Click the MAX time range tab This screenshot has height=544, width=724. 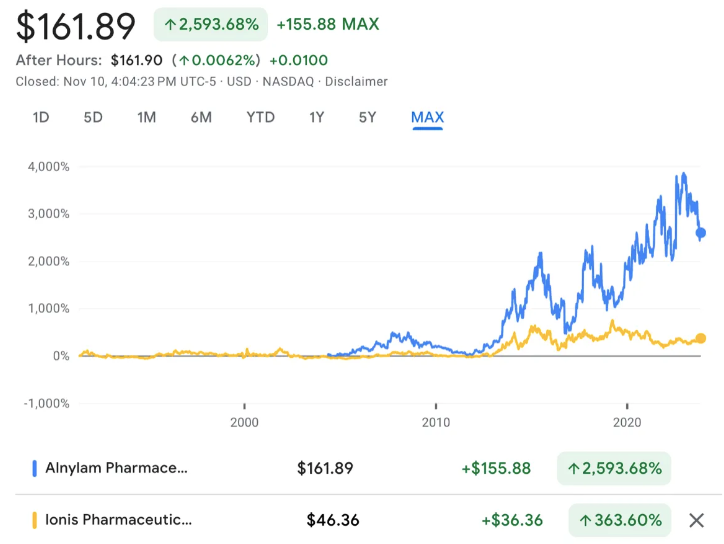click(427, 117)
